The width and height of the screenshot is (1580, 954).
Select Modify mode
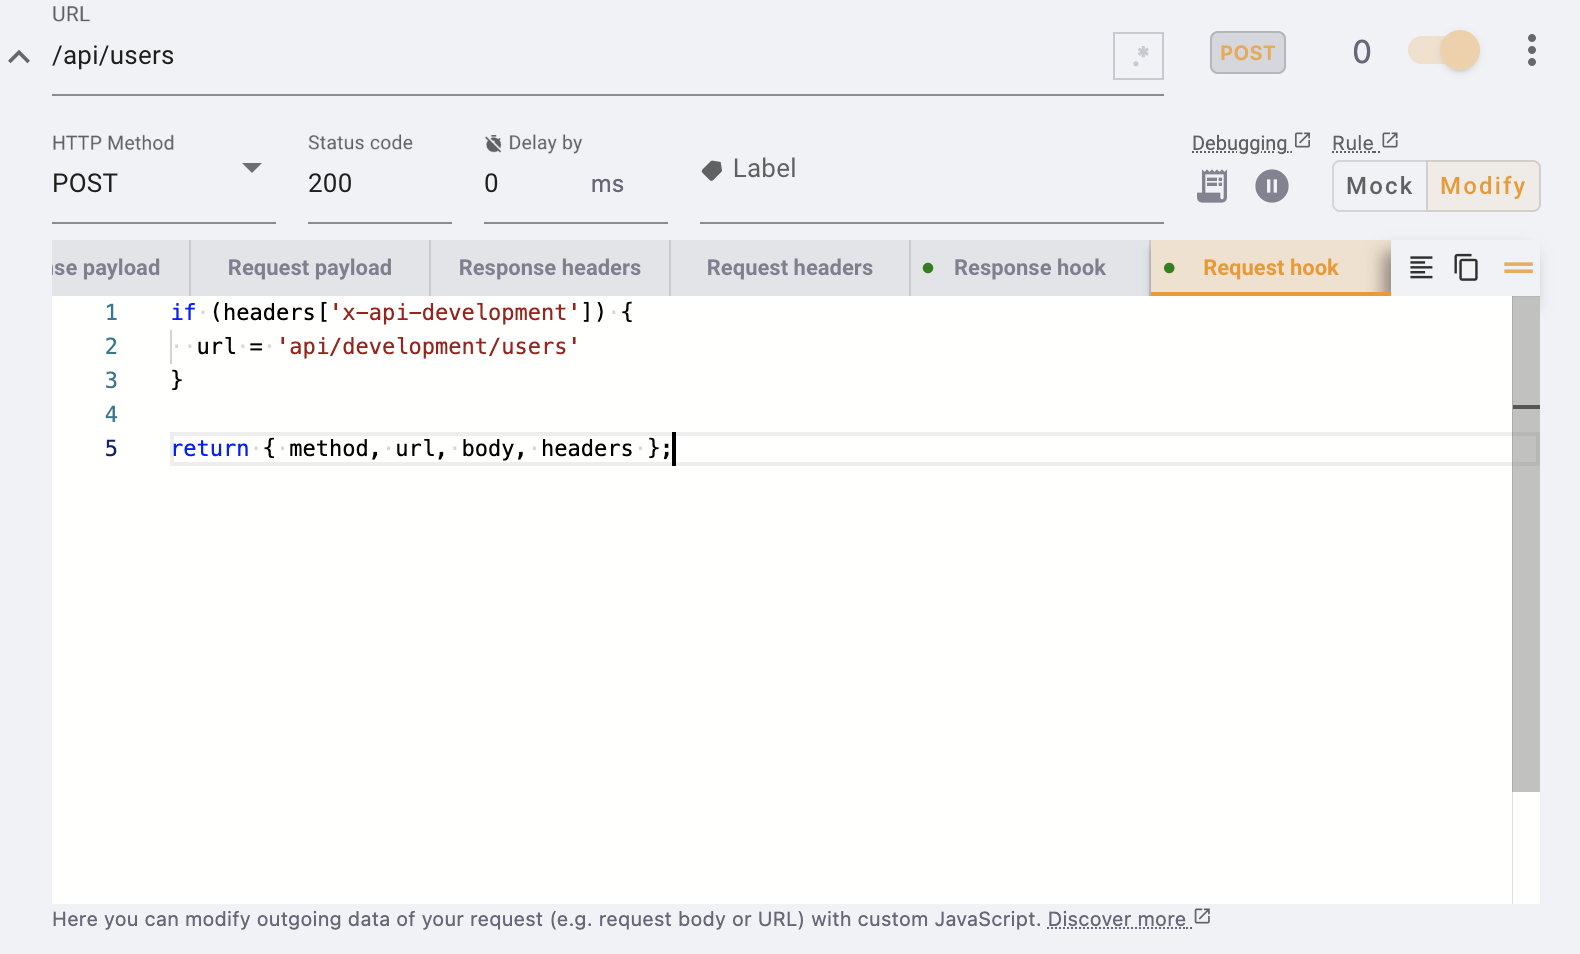(x=1482, y=186)
